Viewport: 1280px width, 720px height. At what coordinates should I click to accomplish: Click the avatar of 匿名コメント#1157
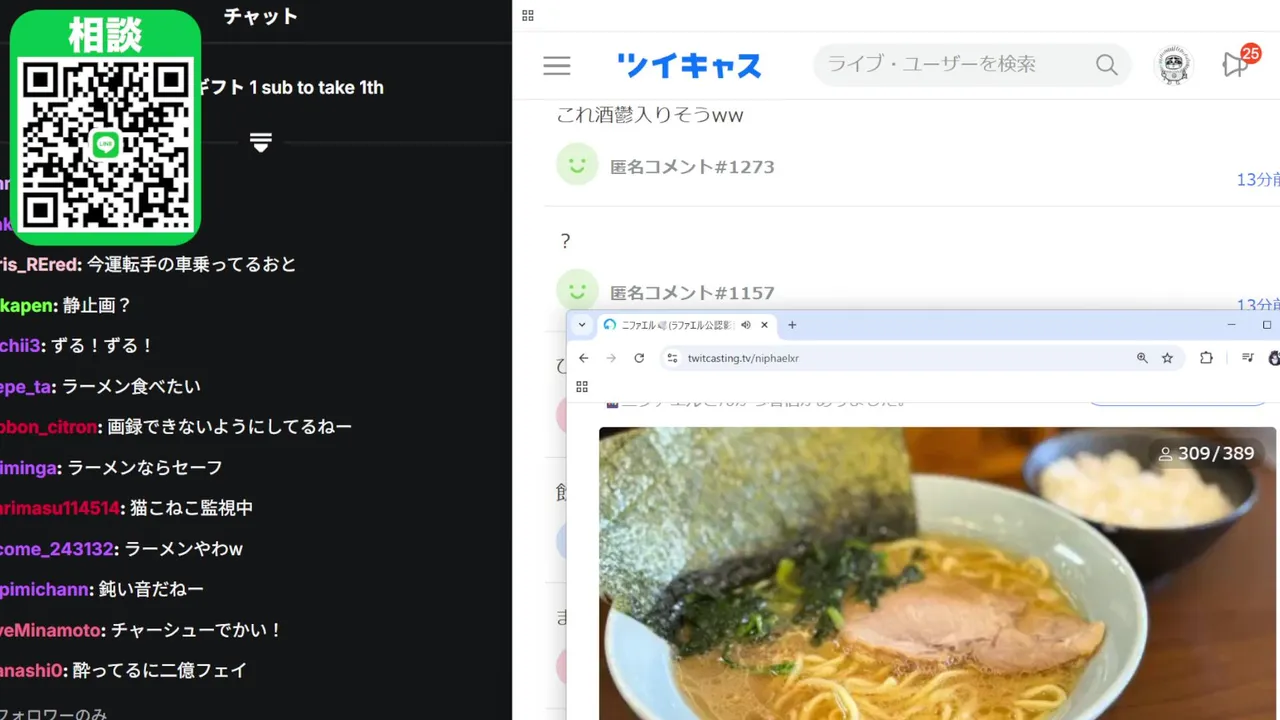(577, 290)
